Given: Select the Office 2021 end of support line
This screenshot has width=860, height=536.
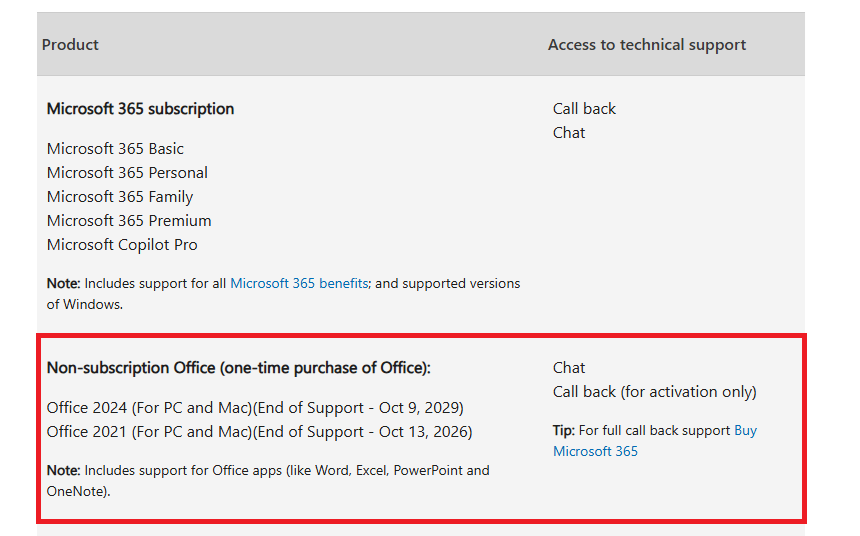Looking at the screenshot, I should point(259,432).
